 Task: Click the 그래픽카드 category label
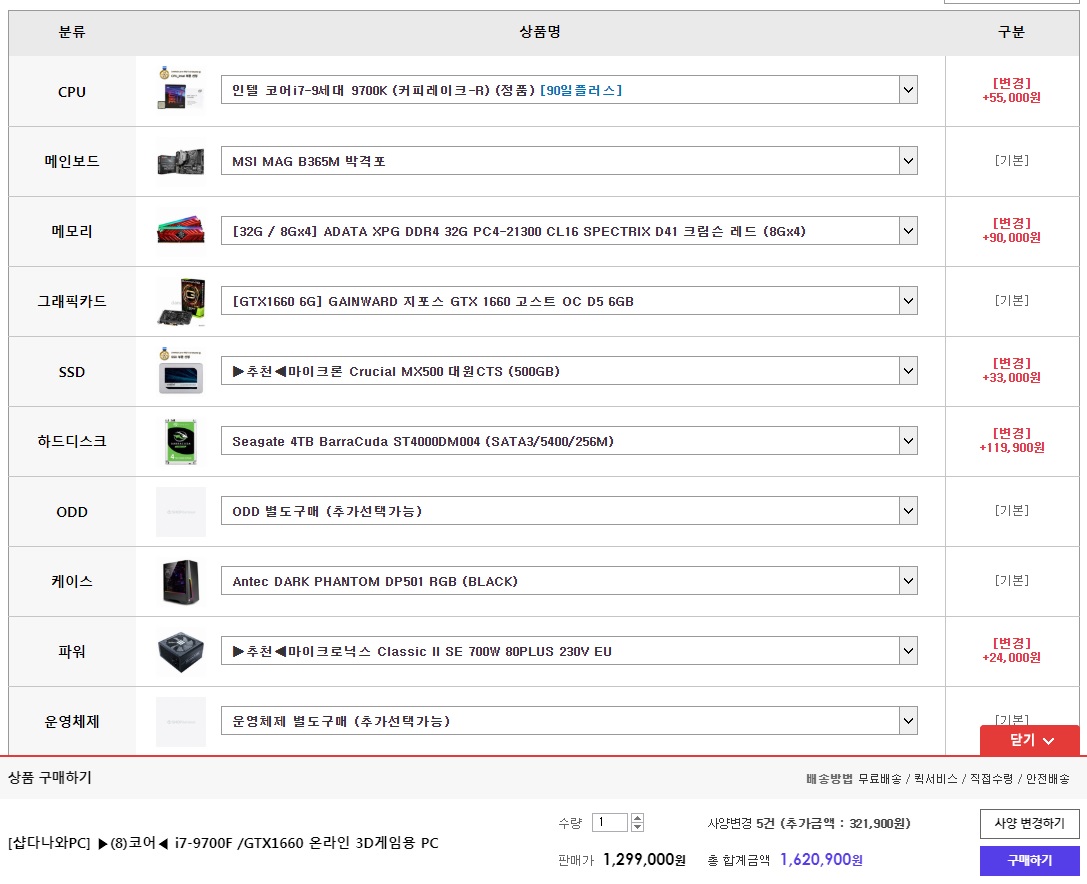(x=72, y=302)
